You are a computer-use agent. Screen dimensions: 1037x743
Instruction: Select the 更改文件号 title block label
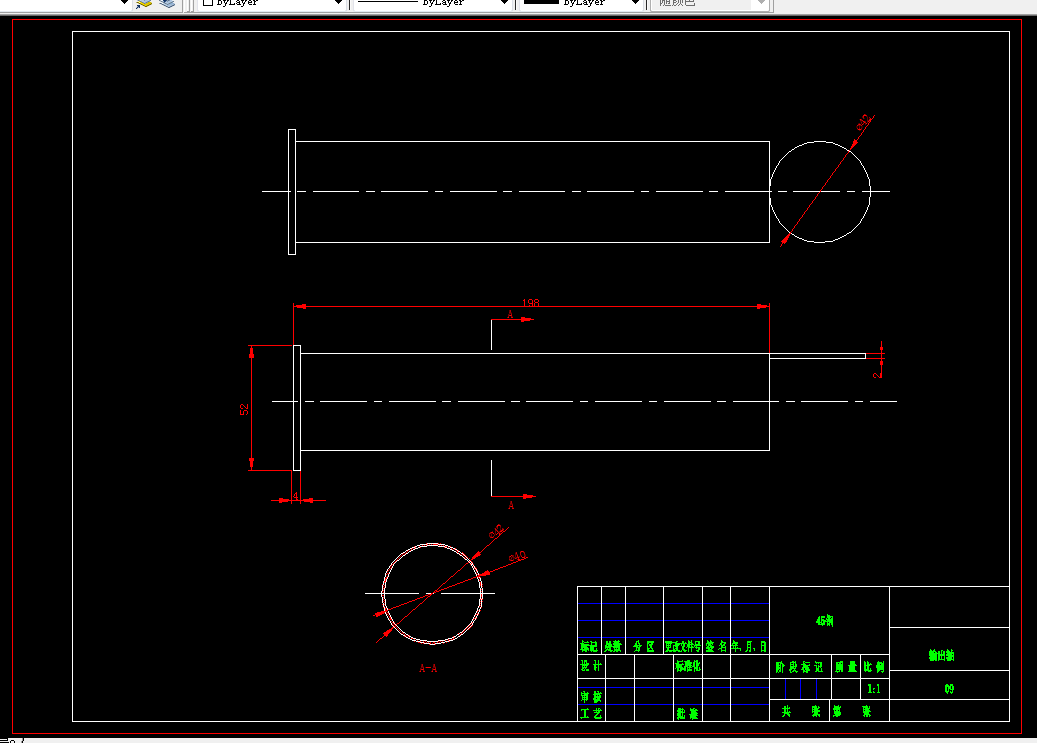(683, 646)
